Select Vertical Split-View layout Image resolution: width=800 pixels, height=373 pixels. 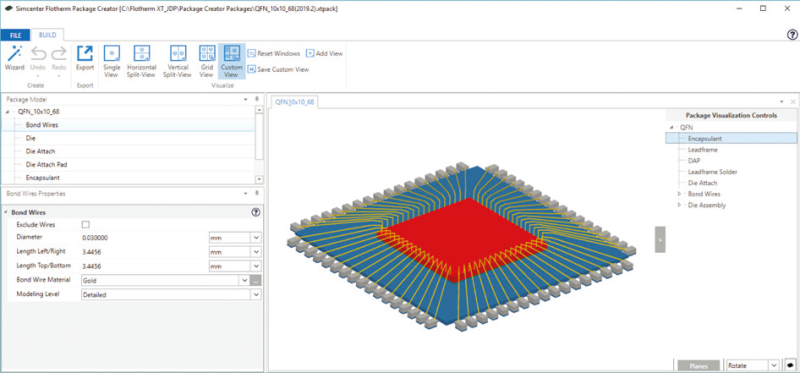177,61
